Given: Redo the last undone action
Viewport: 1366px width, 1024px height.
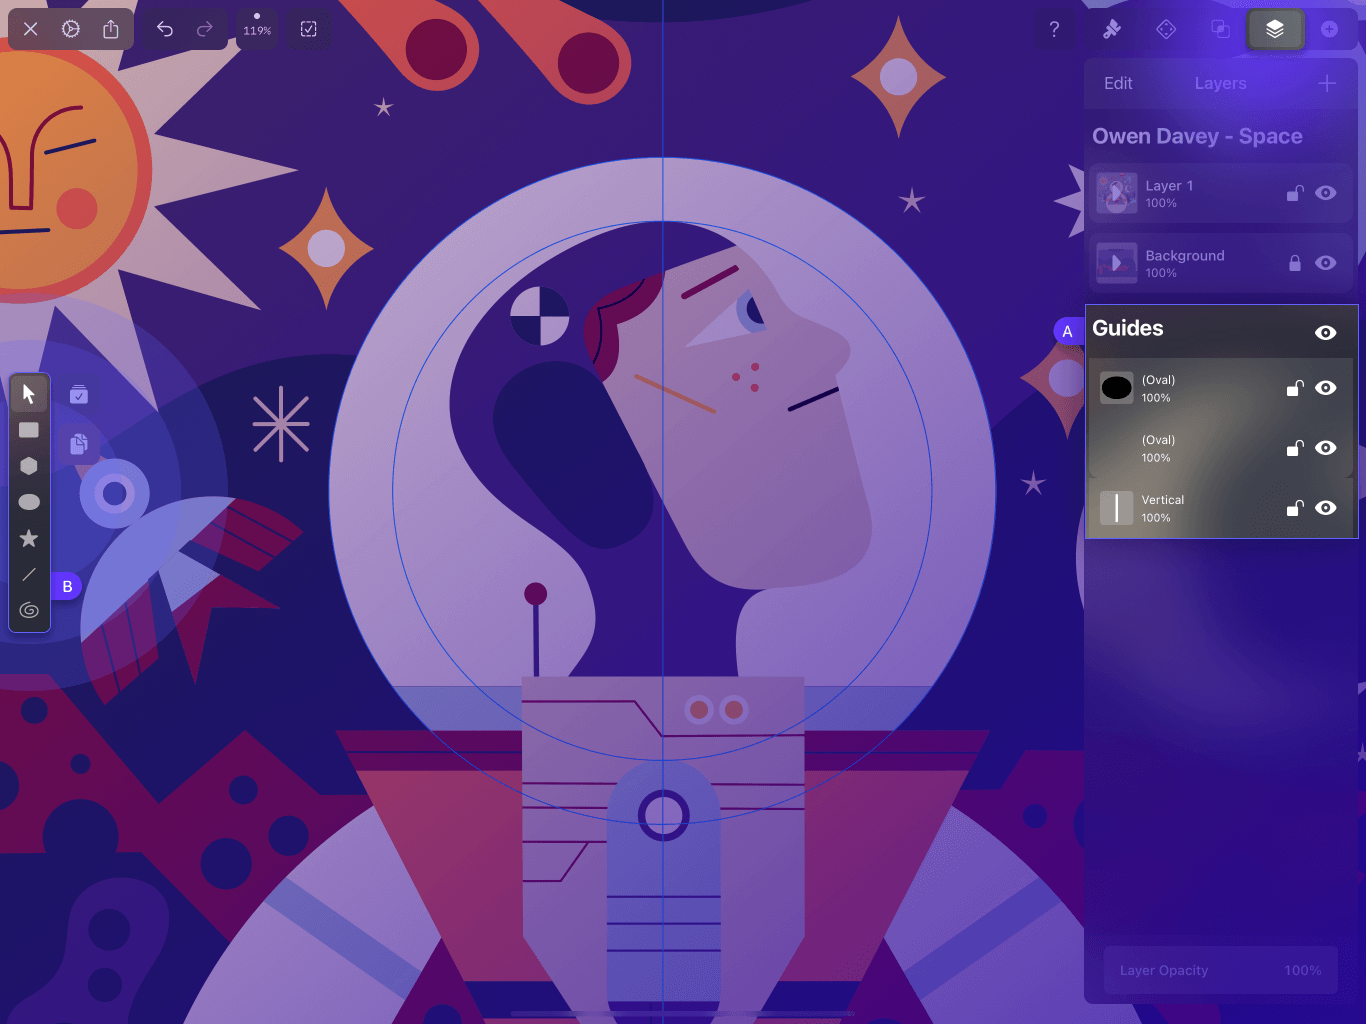Looking at the screenshot, I should click(205, 29).
